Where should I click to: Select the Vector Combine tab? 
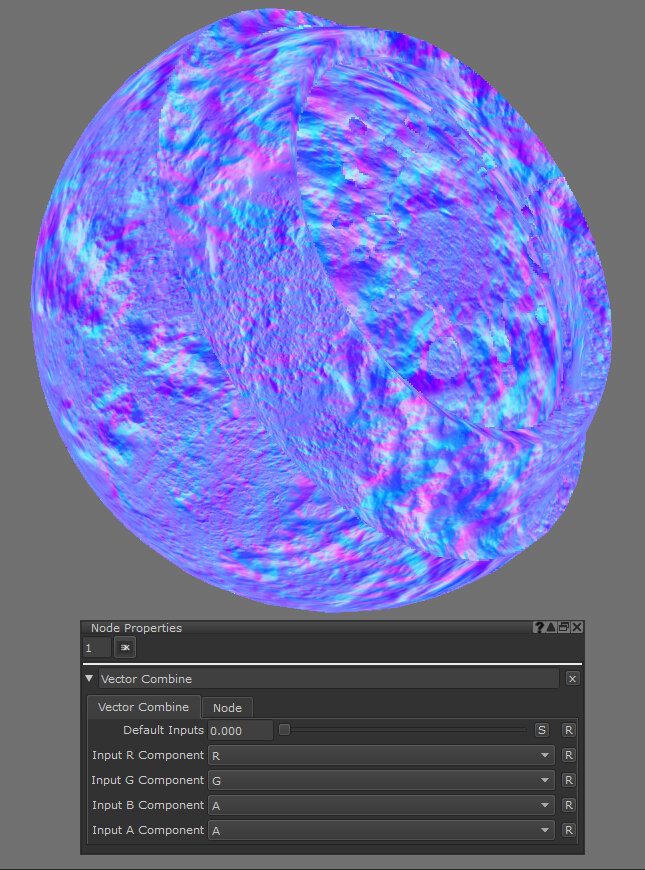pos(143,707)
